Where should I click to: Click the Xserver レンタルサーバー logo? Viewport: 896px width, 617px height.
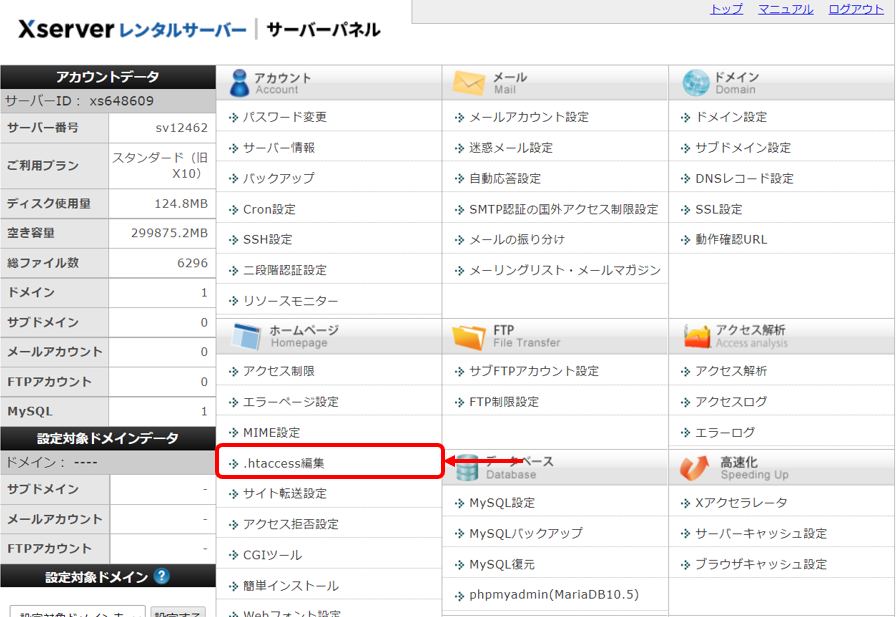point(132,29)
